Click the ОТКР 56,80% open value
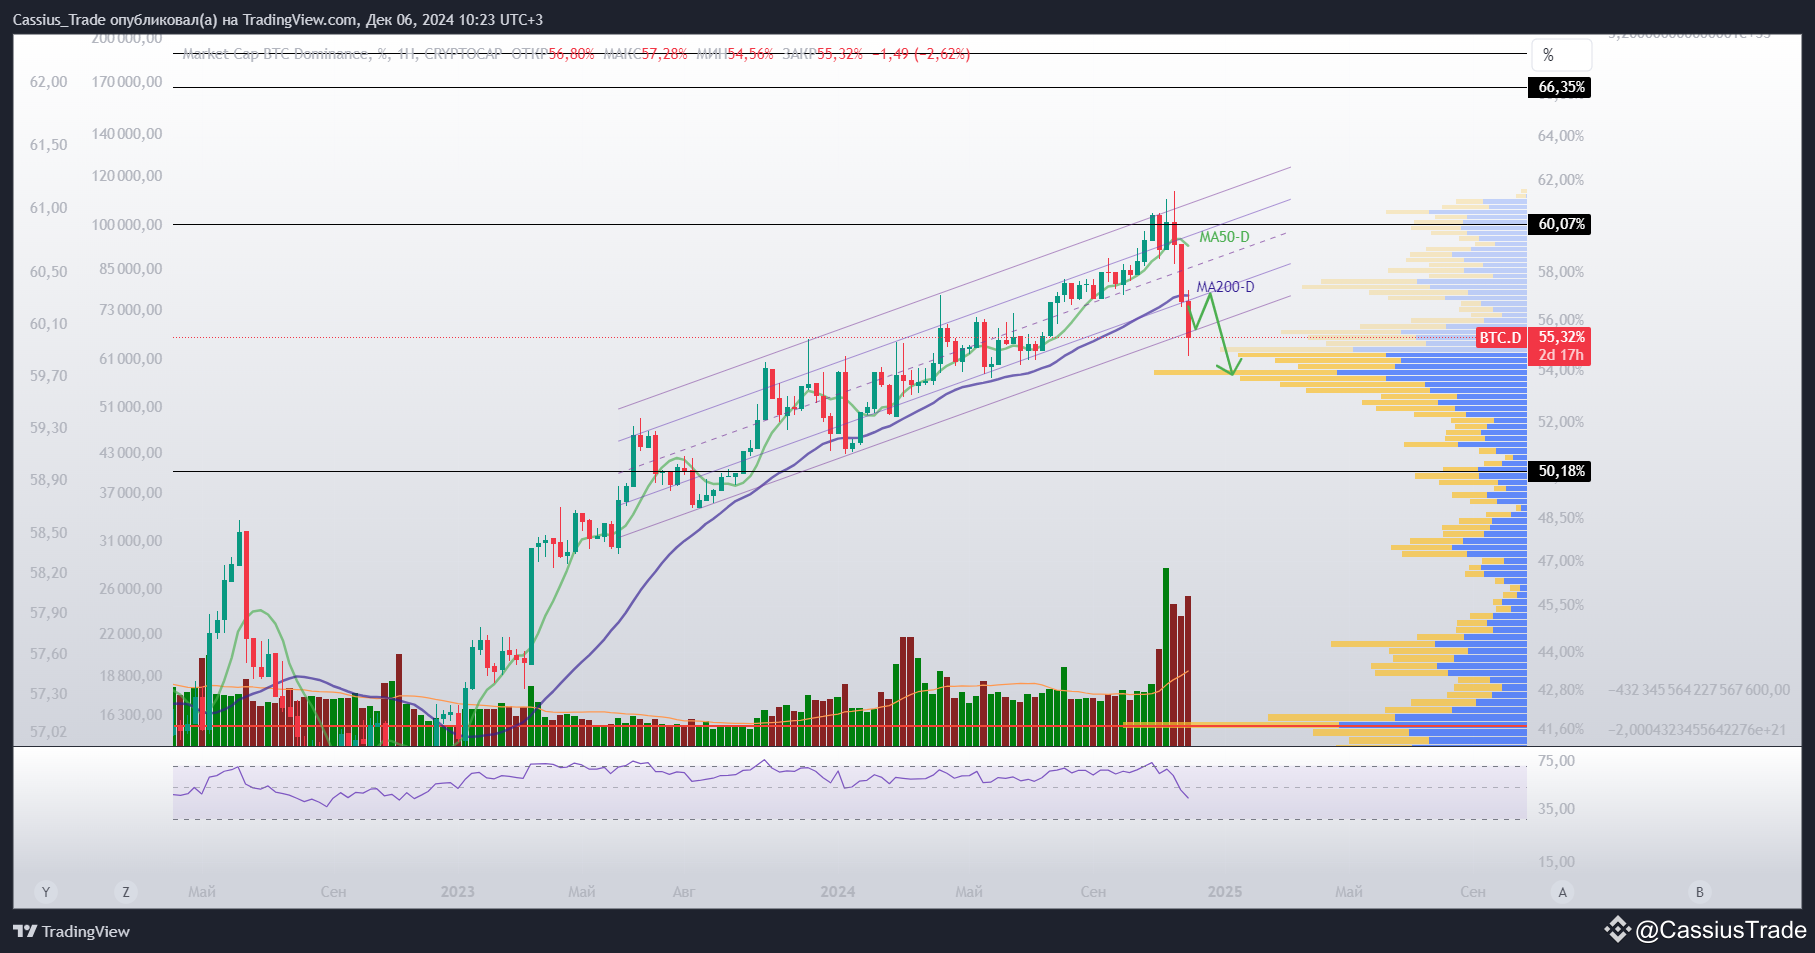 [553, 54]
